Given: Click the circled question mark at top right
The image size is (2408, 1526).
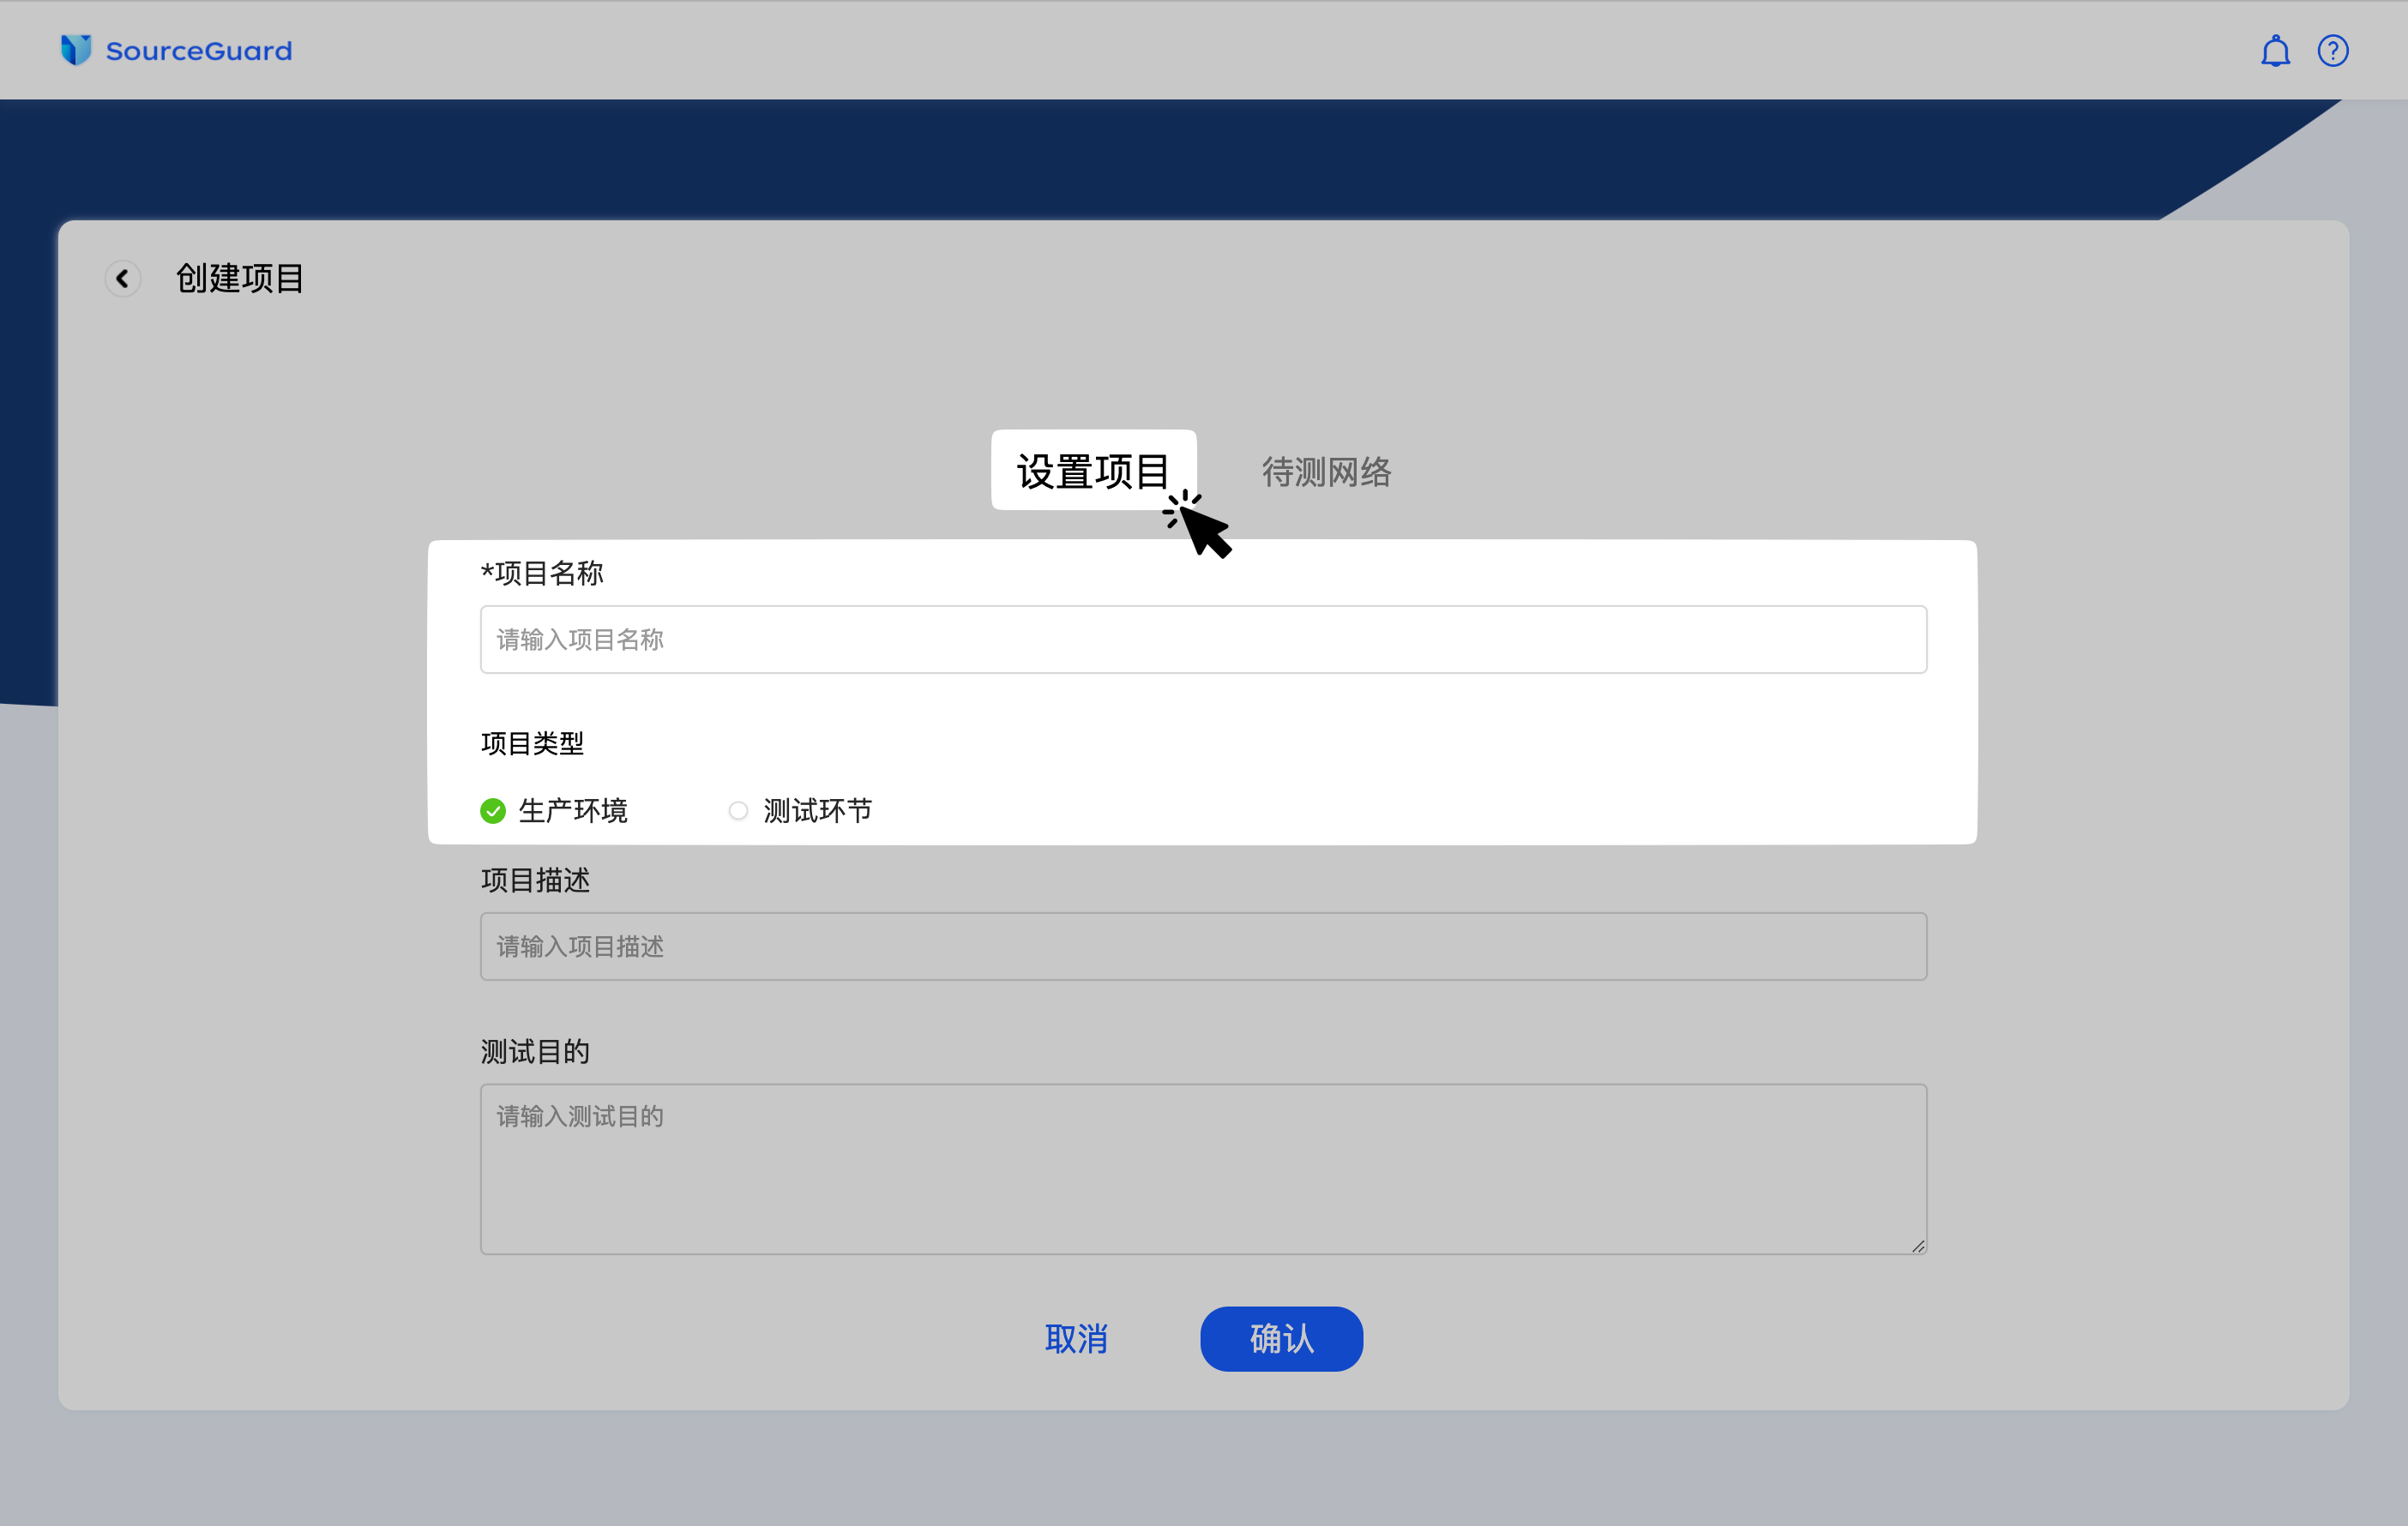Looking at the screenshot, I should pyautogui.click(x=2333, y=50).
